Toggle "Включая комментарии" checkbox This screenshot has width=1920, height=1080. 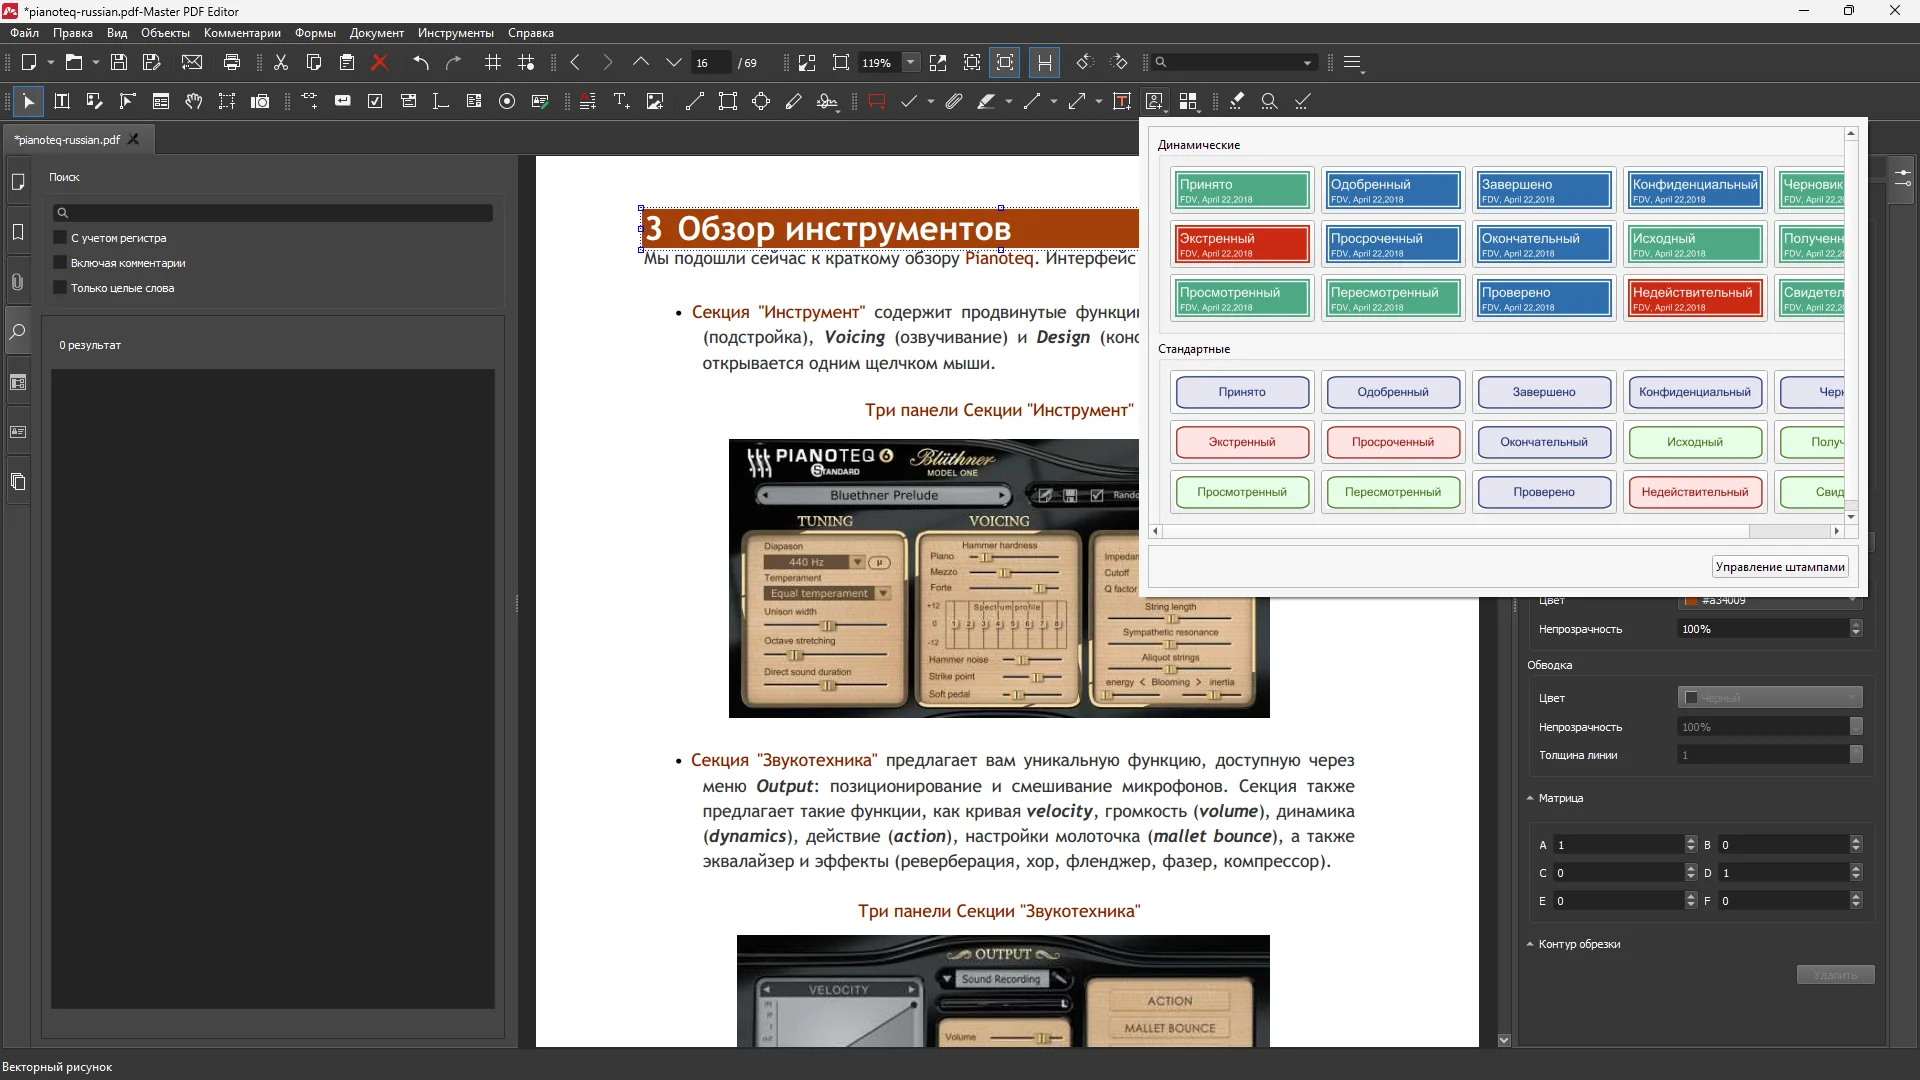pos(60,263)
